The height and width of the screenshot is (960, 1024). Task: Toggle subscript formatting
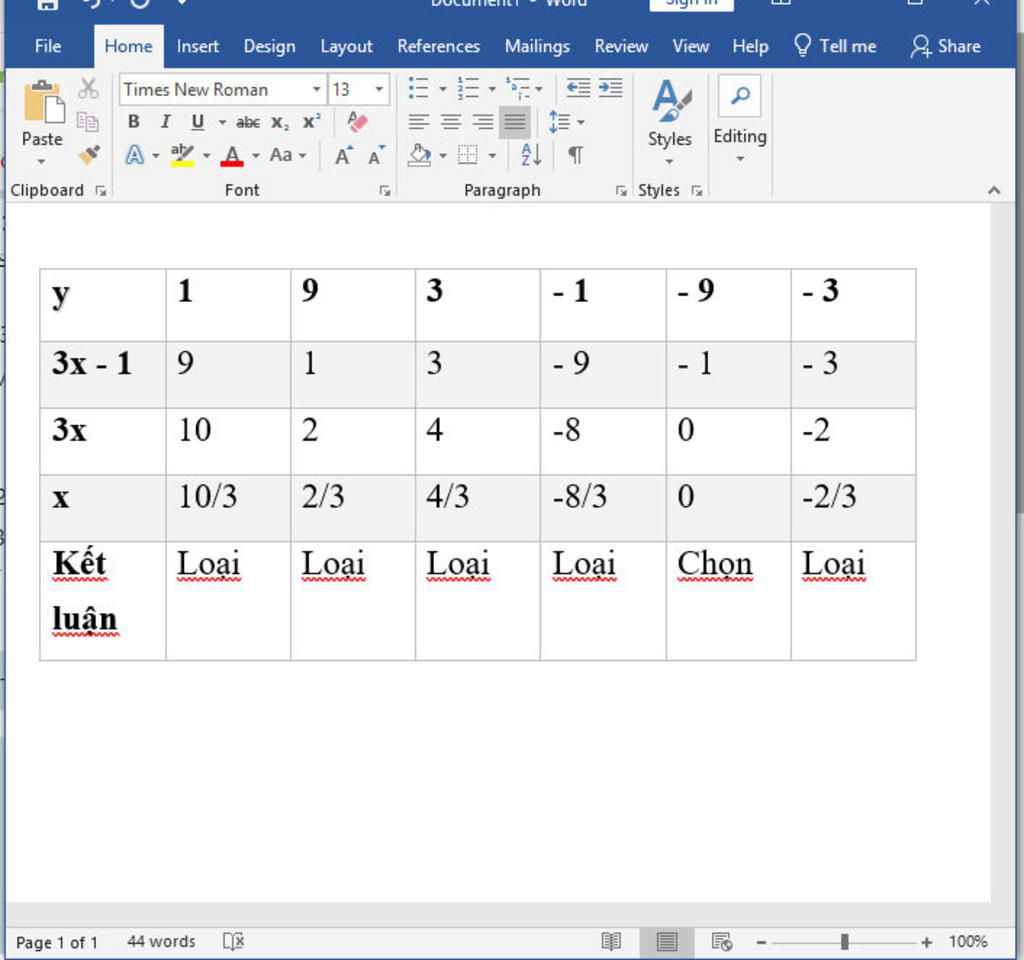pyautogui.click(x=280, y=121)
